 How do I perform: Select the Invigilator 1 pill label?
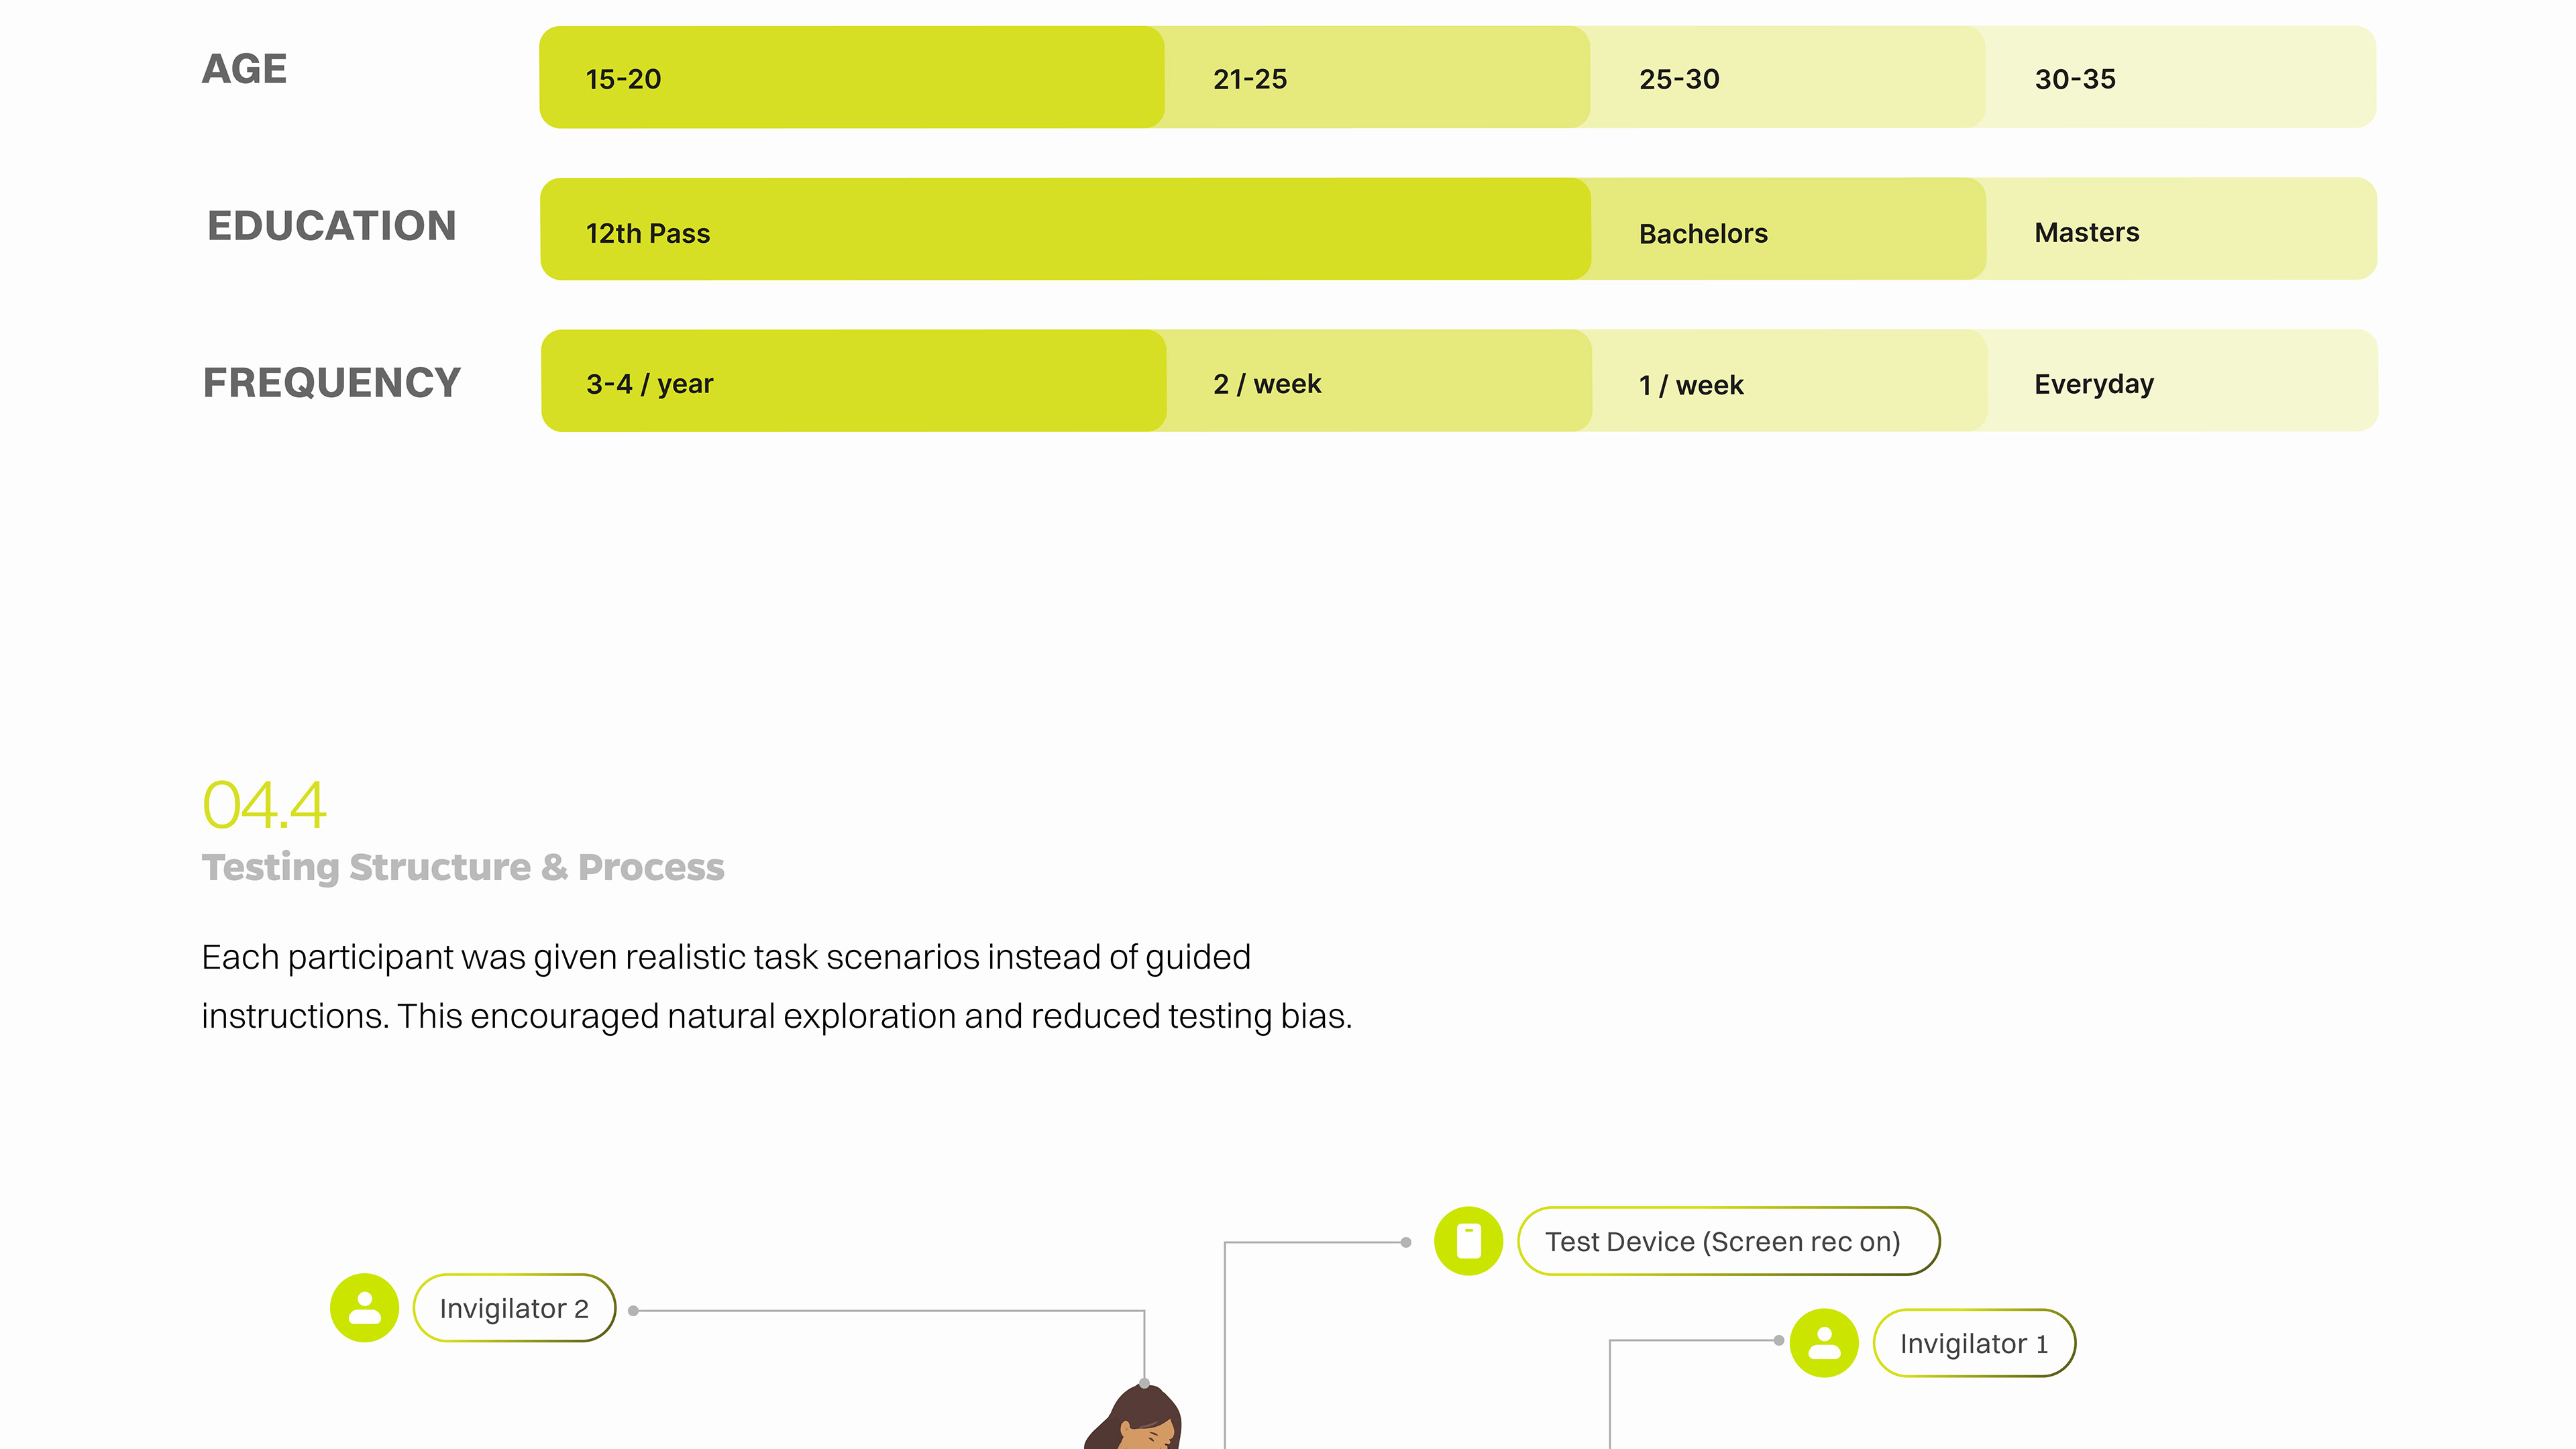point(1974,1343)
